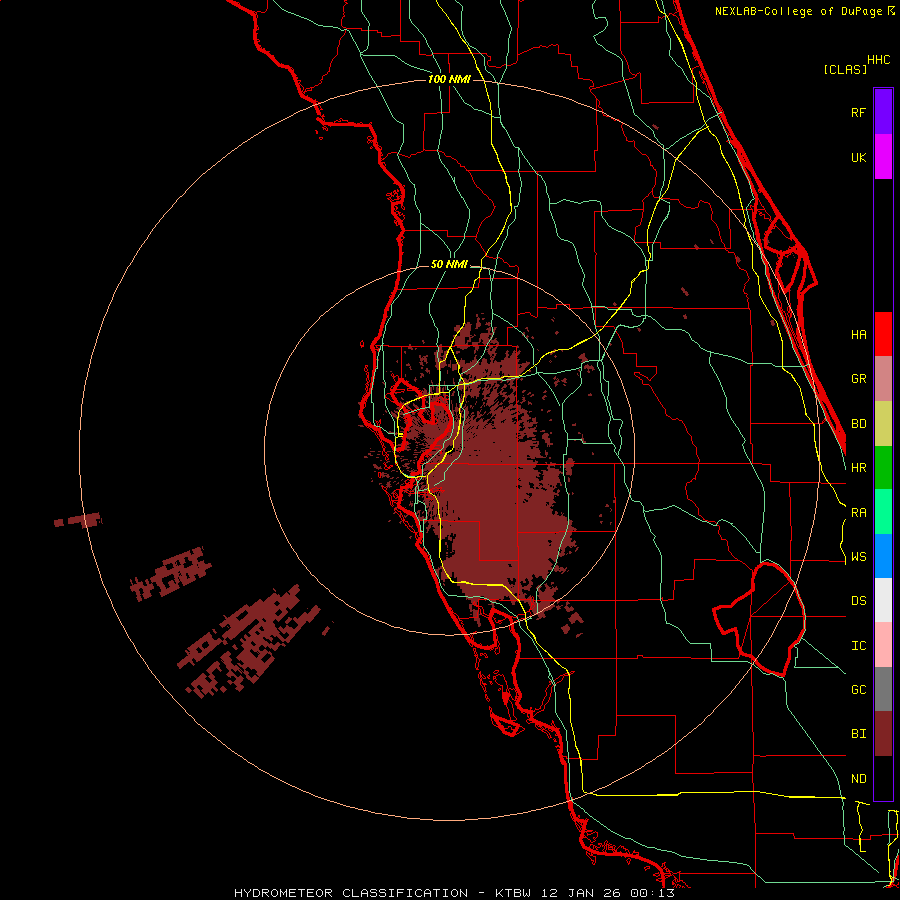Click the BD legend label
This screenshot has height=900, width=900.
tap(858, 424)
